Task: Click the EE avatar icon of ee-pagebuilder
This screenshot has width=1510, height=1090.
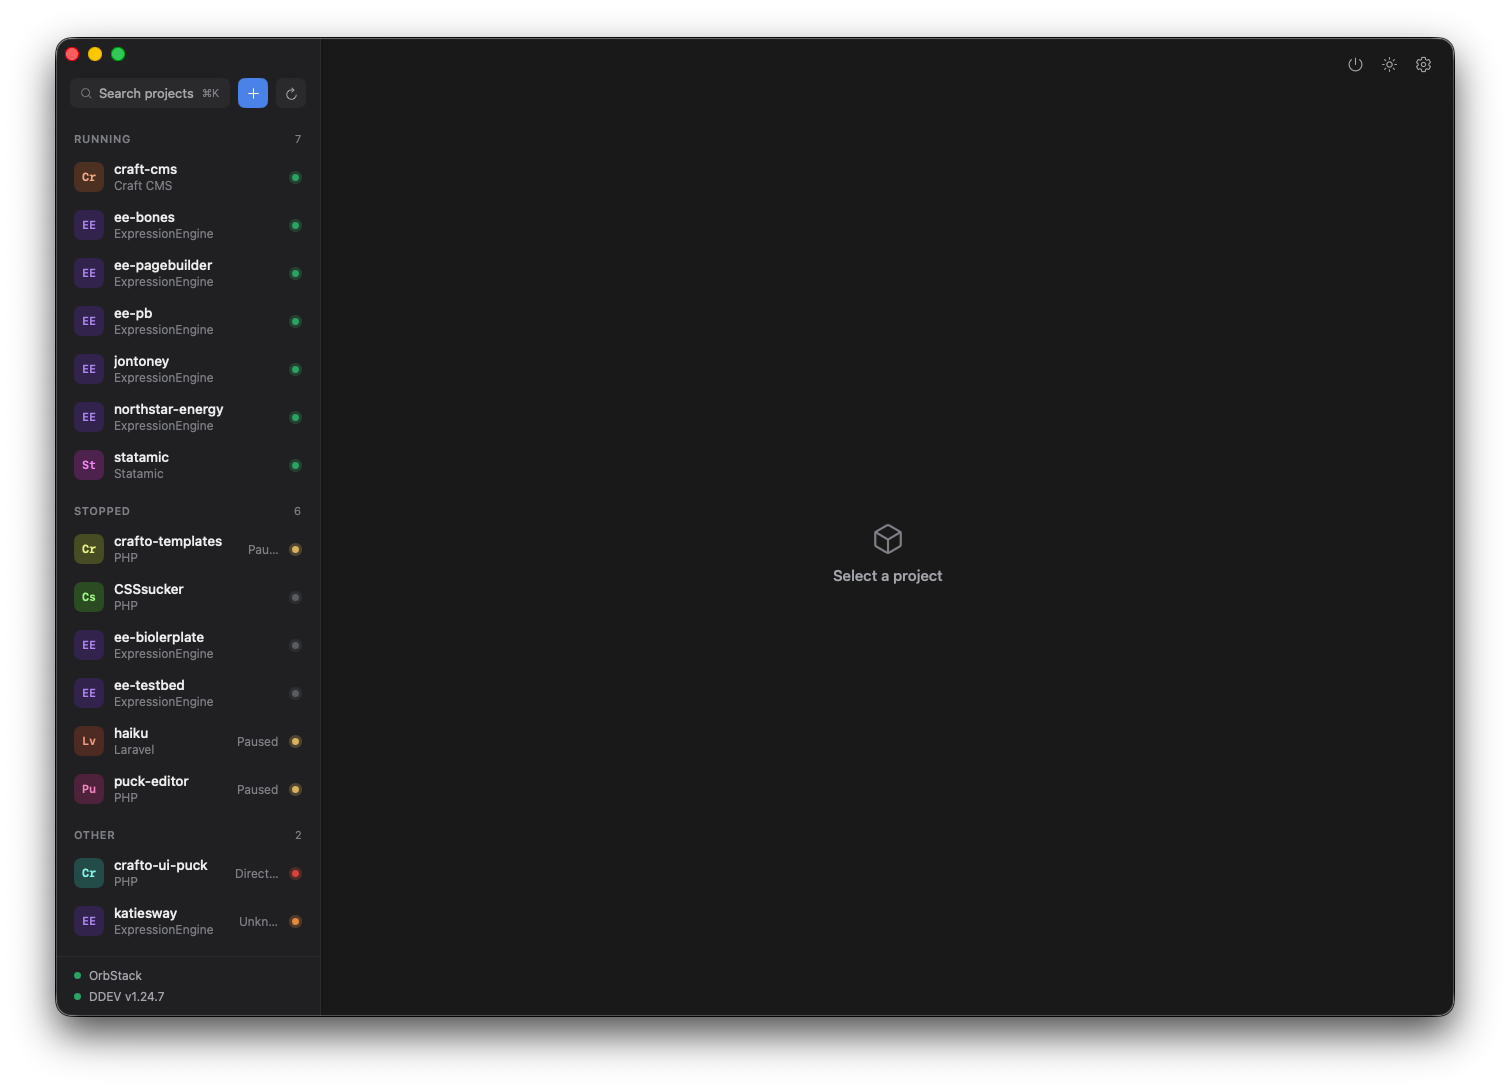Action: tap(89, 273)
